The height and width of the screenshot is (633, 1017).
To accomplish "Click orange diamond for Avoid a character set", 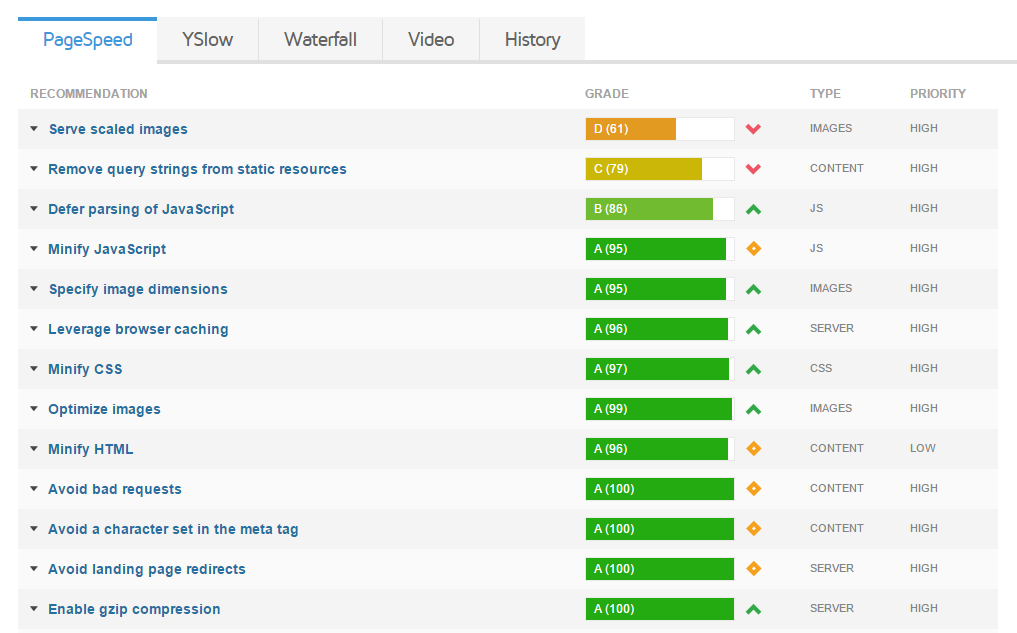I will [753, 529].
